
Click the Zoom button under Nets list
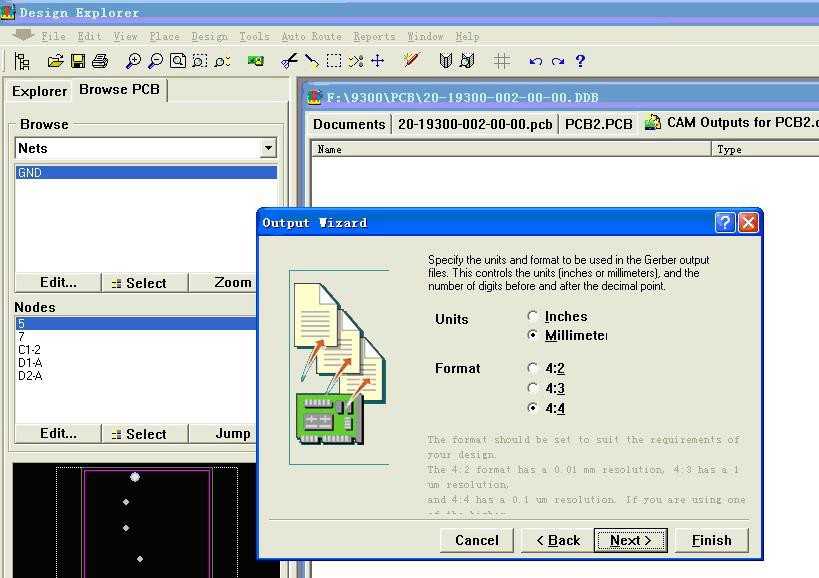click(223, 282)
